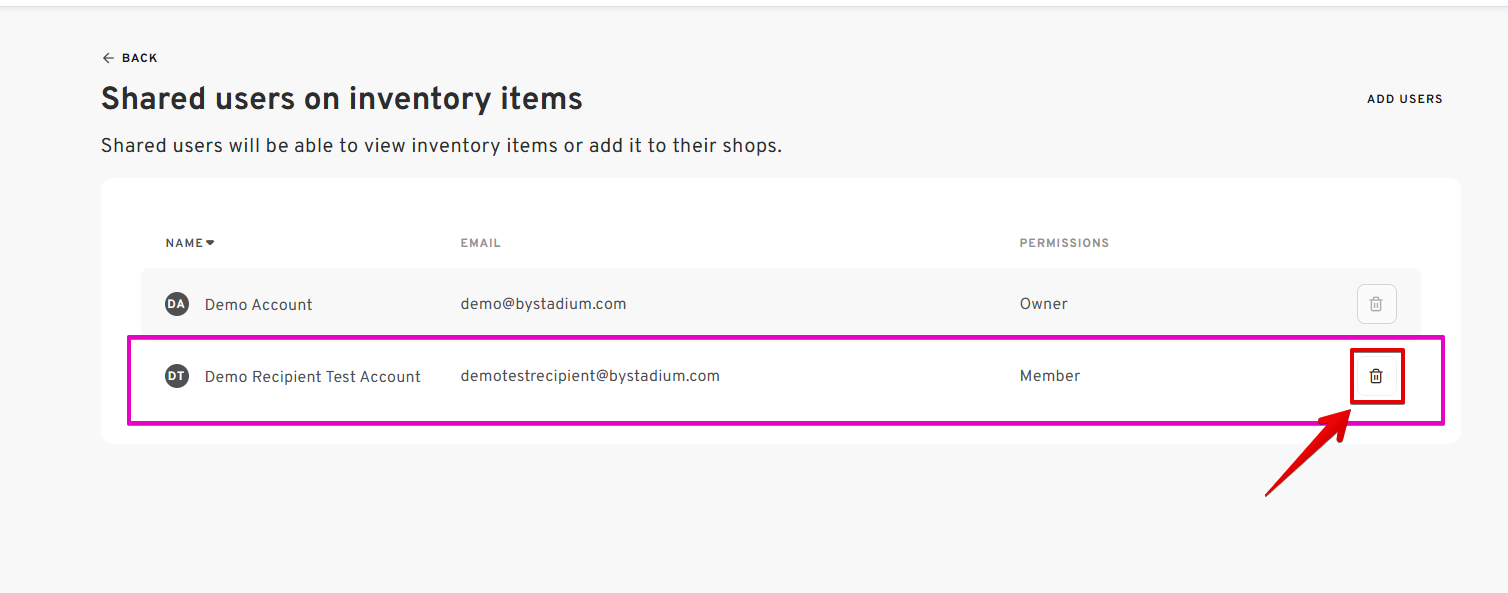Image resolution: width=1508 pixels, height=593 pixels.
Task: Click the trash icon in Demo Account row
Action: coord(1376,304)
